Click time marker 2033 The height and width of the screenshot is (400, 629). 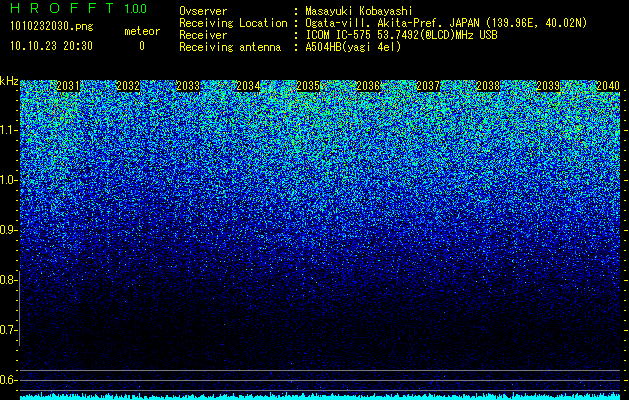188,86
